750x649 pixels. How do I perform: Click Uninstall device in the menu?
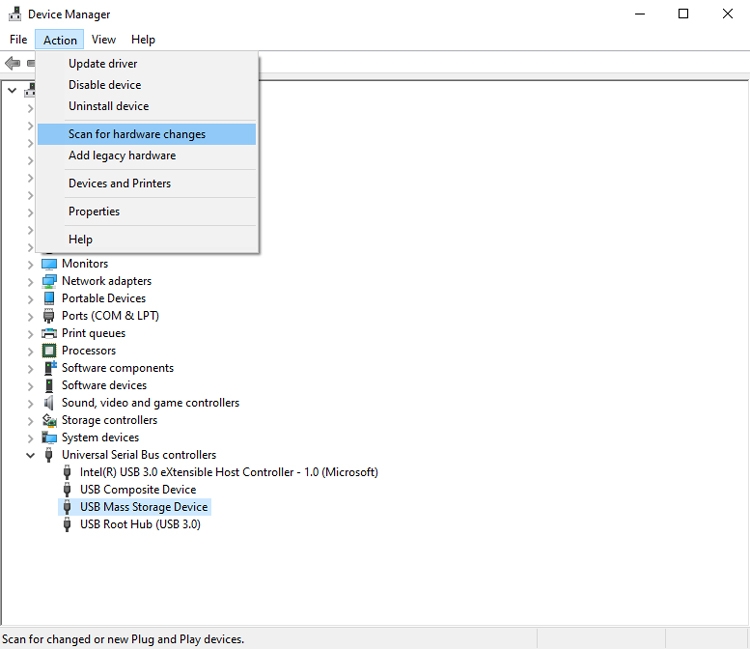pyautogui.click(x=147, y=106)
